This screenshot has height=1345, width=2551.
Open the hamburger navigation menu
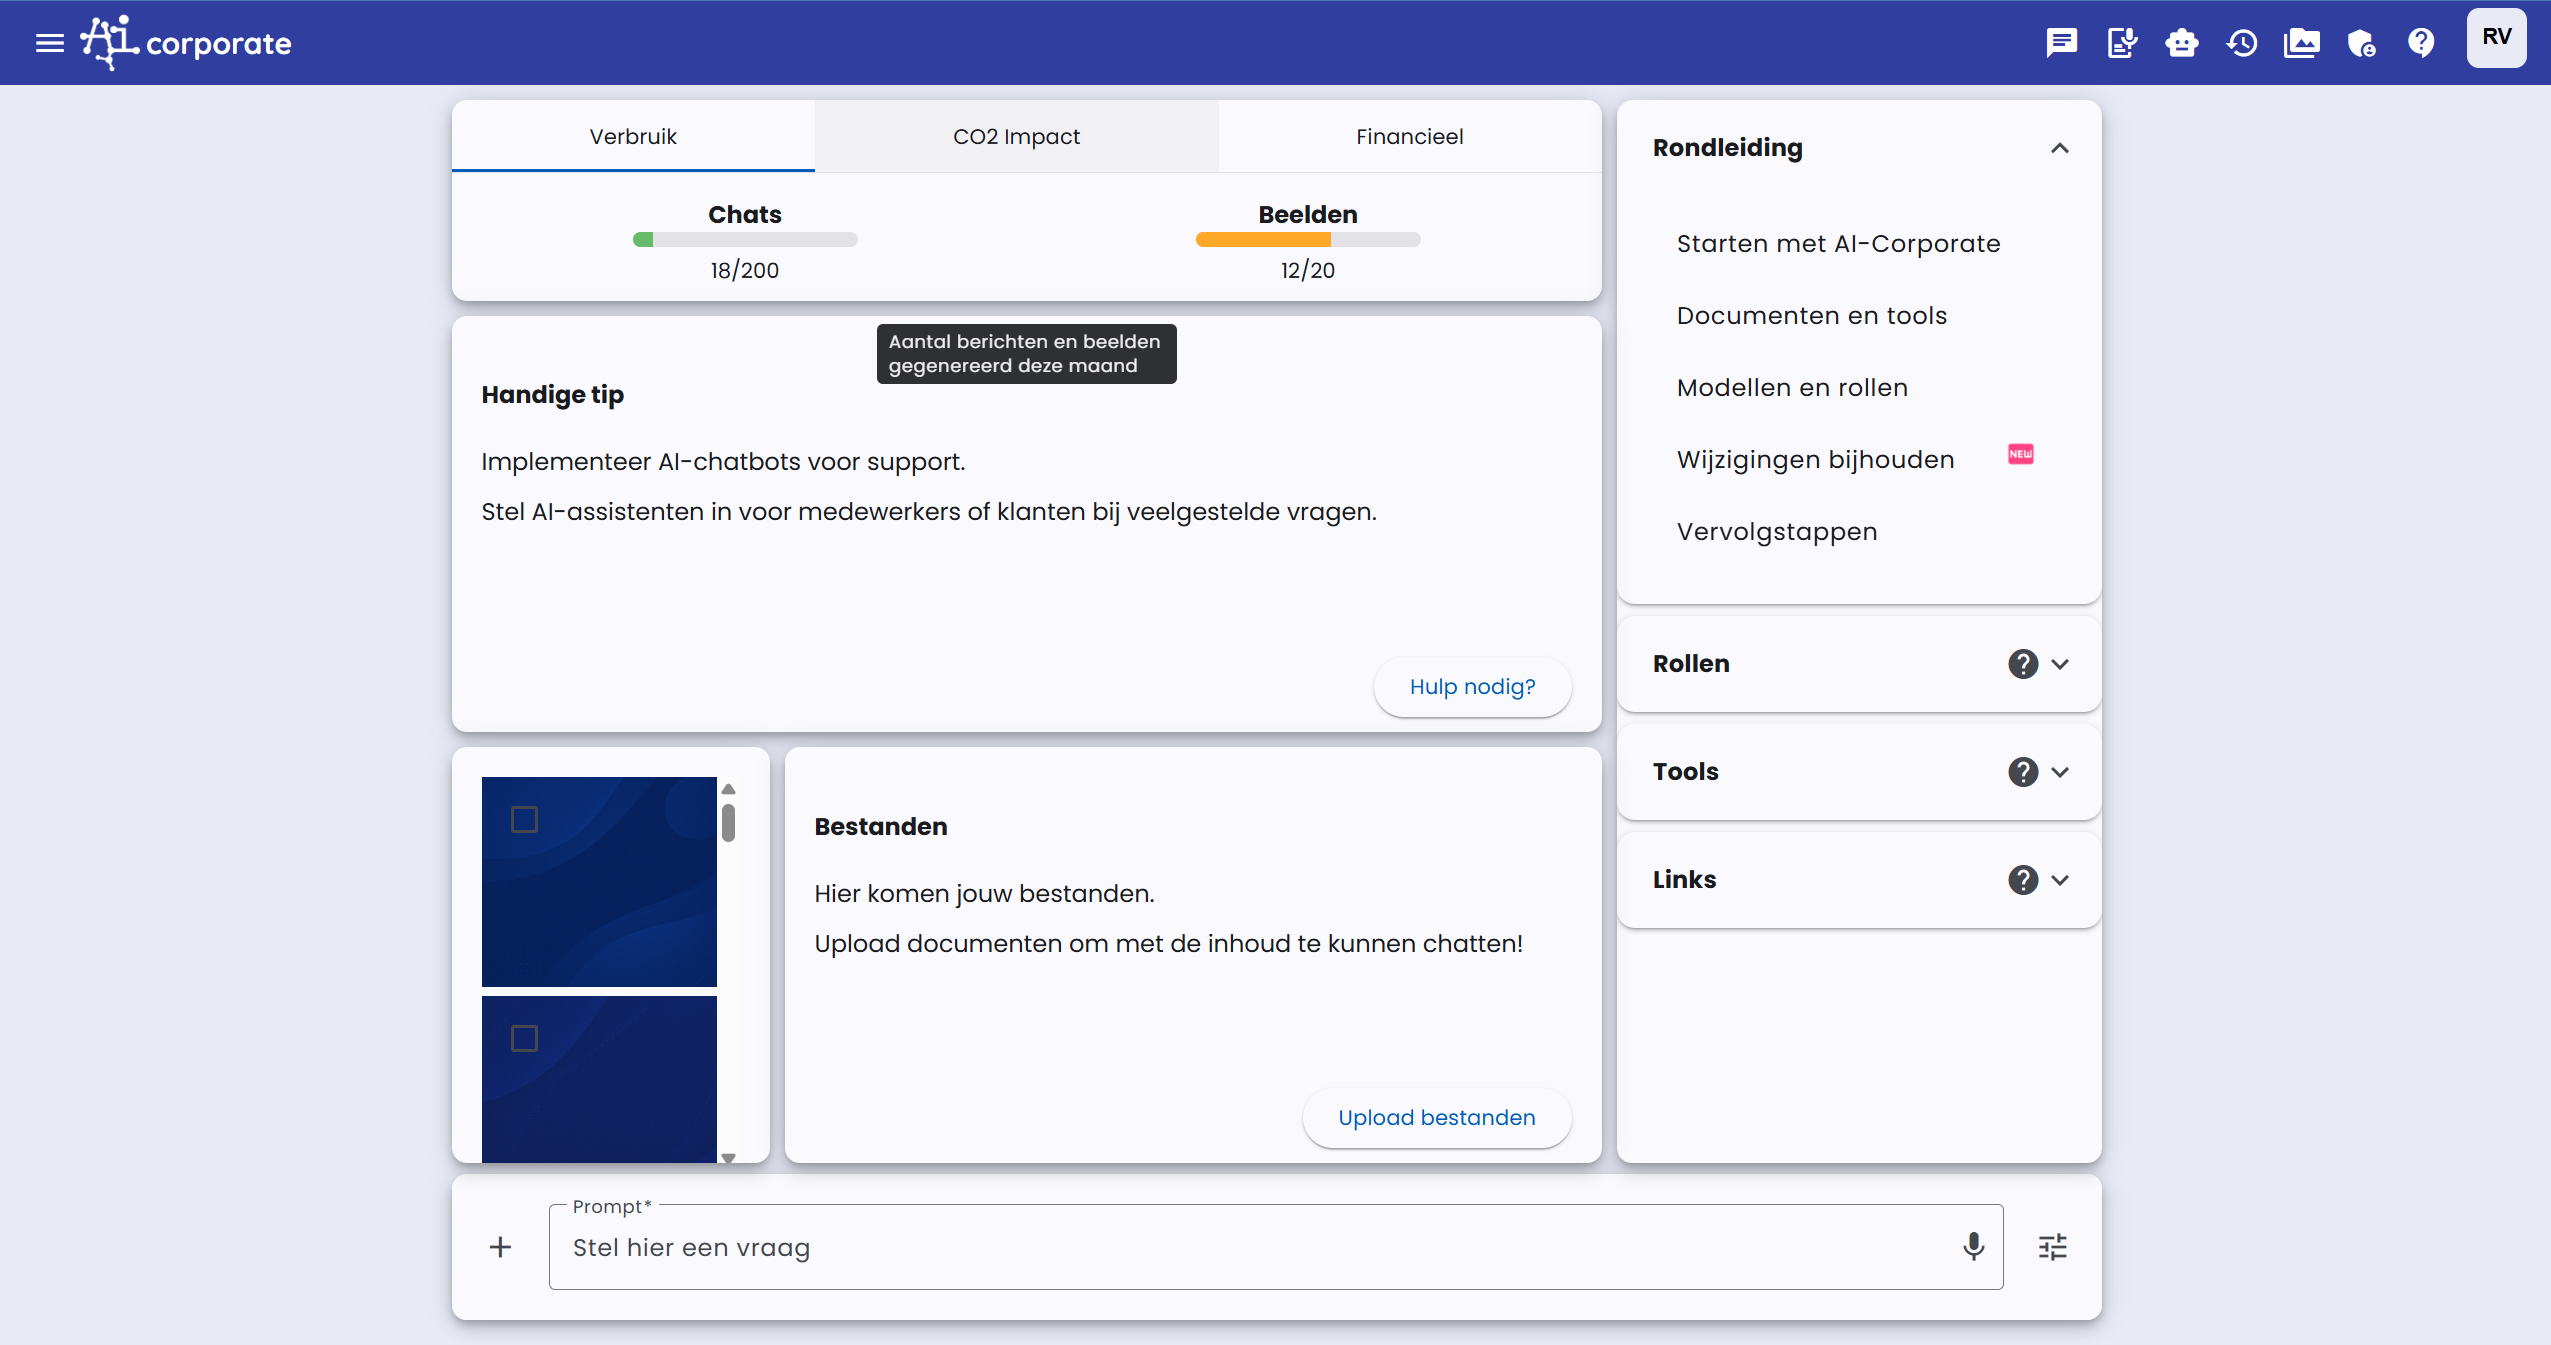[x=49, y=43]
